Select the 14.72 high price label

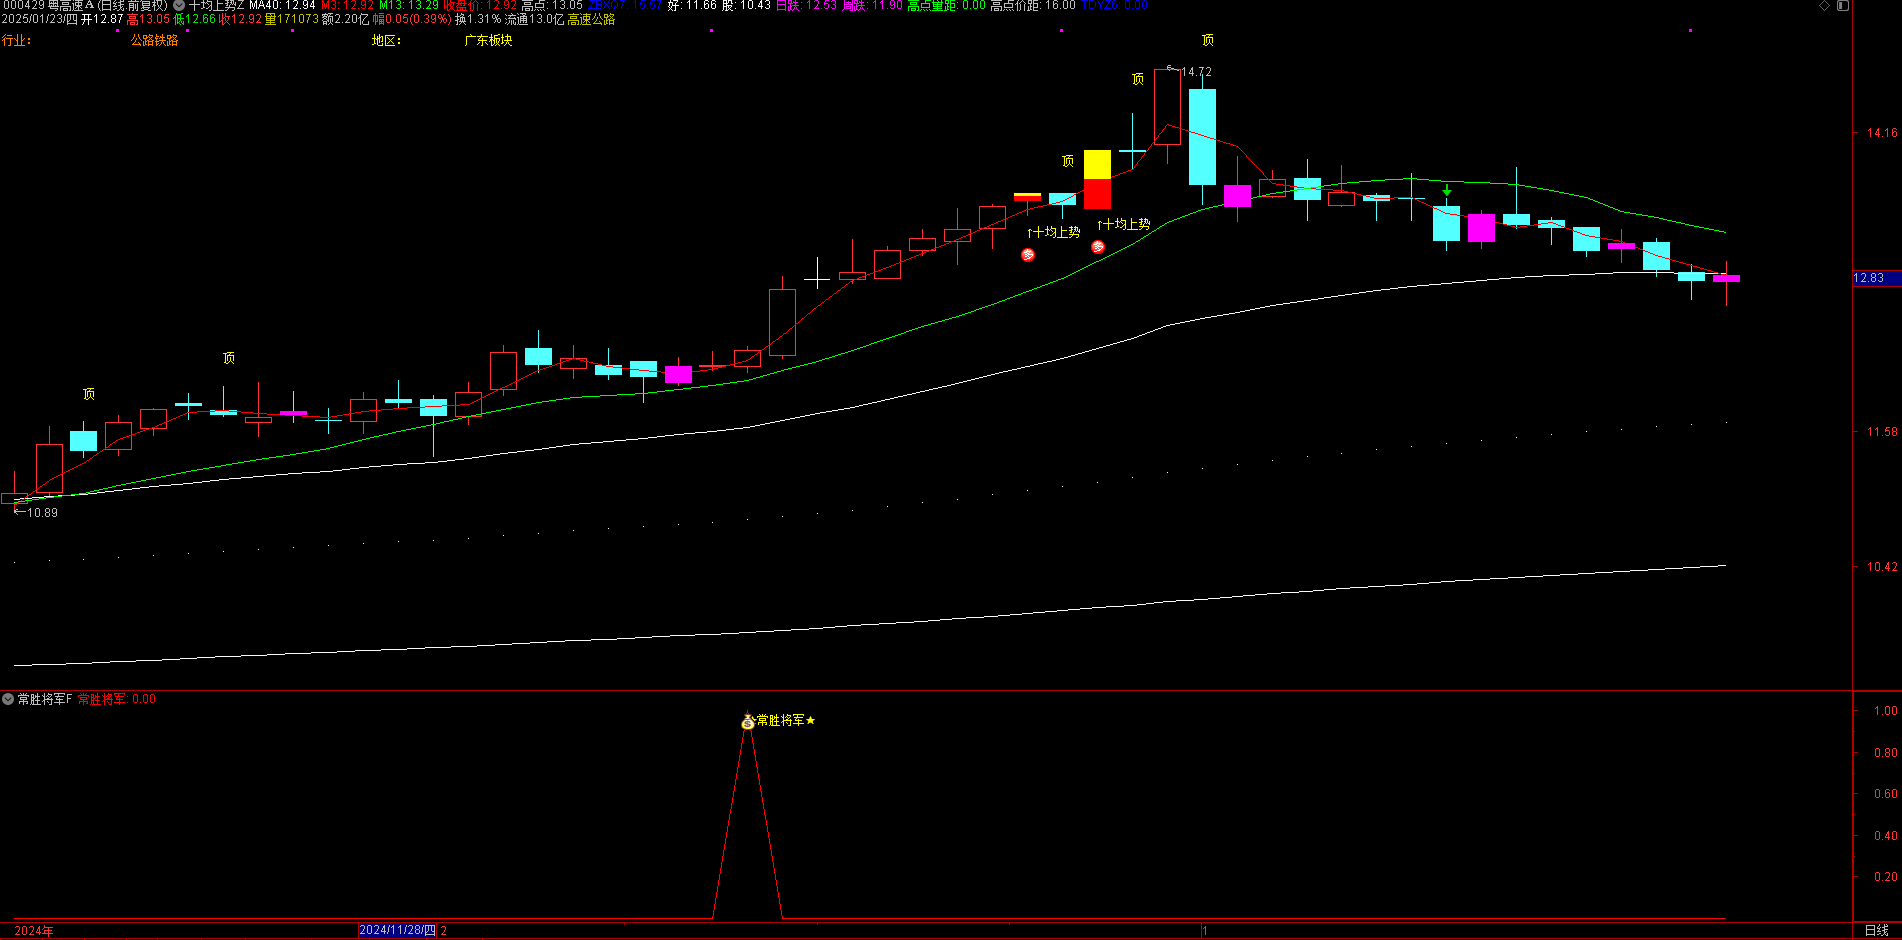pyautogui.click(x=1197, y=72)
